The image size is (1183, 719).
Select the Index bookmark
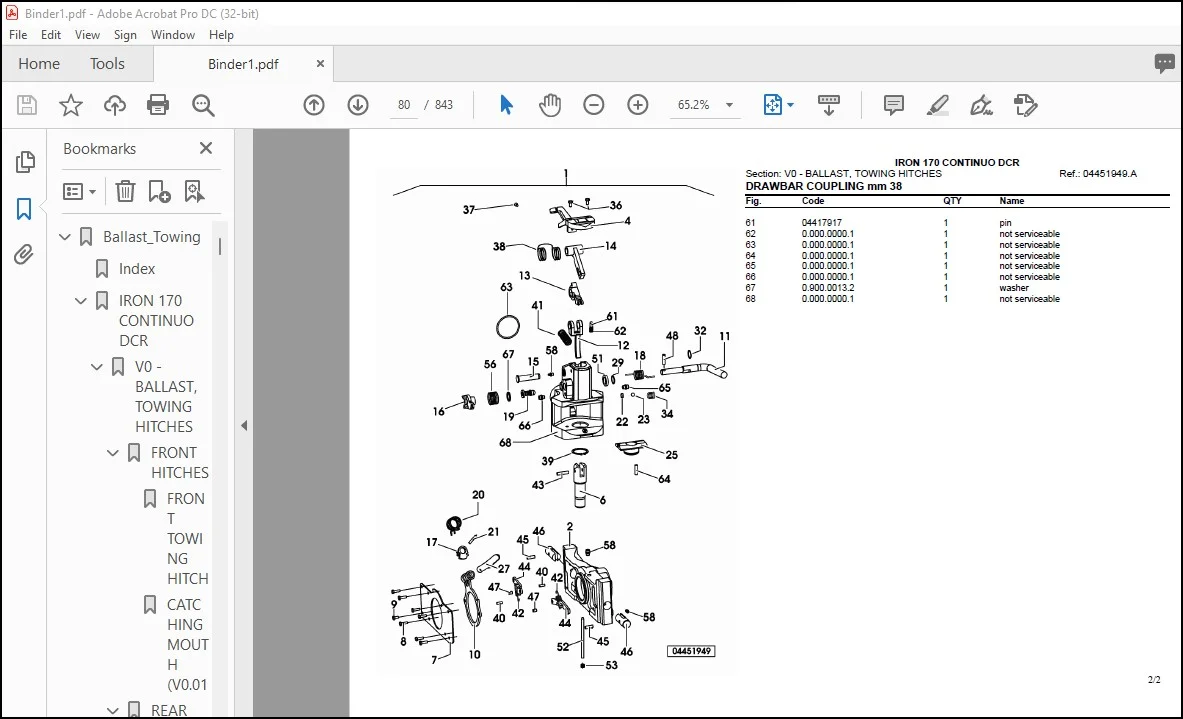point(137,269)
